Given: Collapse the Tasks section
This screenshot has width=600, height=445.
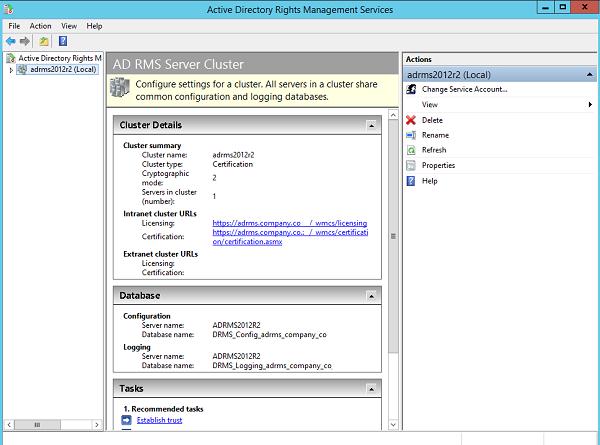Looking at the screenshot, I should point(371,389).
